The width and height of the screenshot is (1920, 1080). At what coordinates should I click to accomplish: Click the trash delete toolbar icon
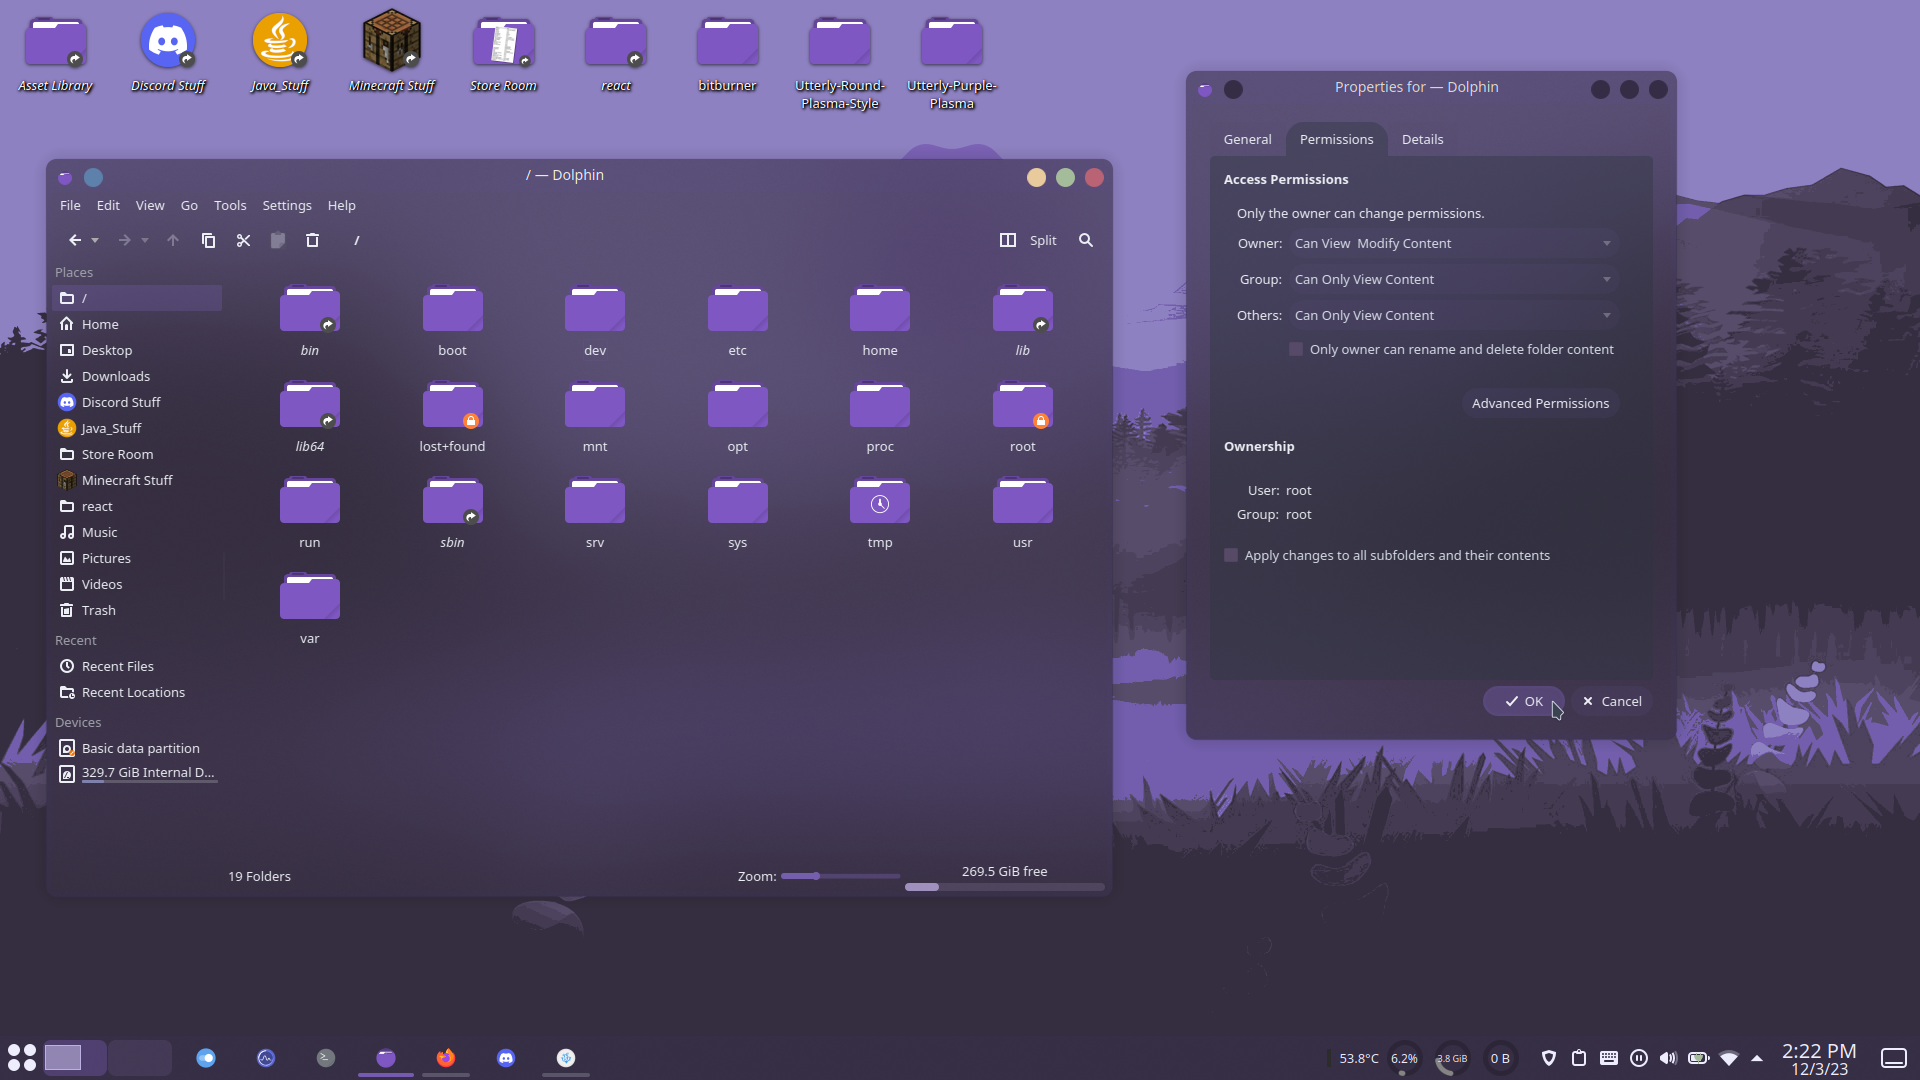click(312, 240)
